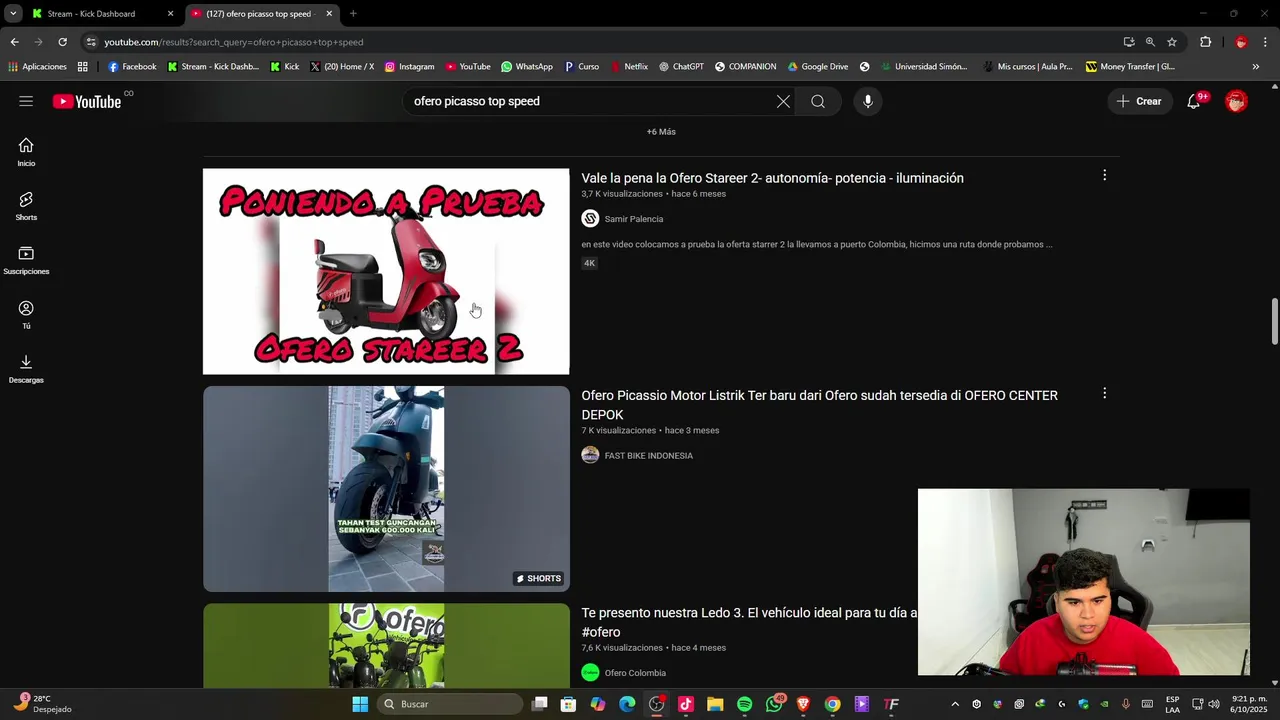Open File Explorer from the taskbar

[715, 704]
